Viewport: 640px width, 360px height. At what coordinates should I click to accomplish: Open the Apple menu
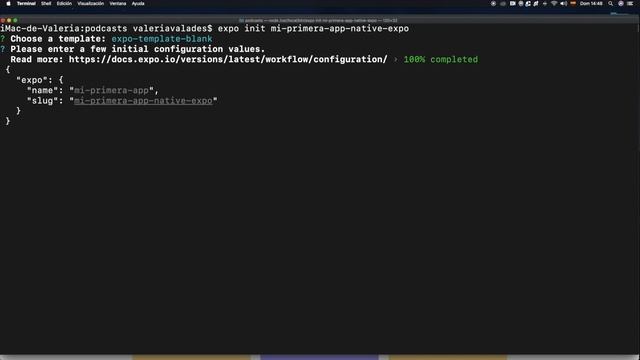click(8, 4)
